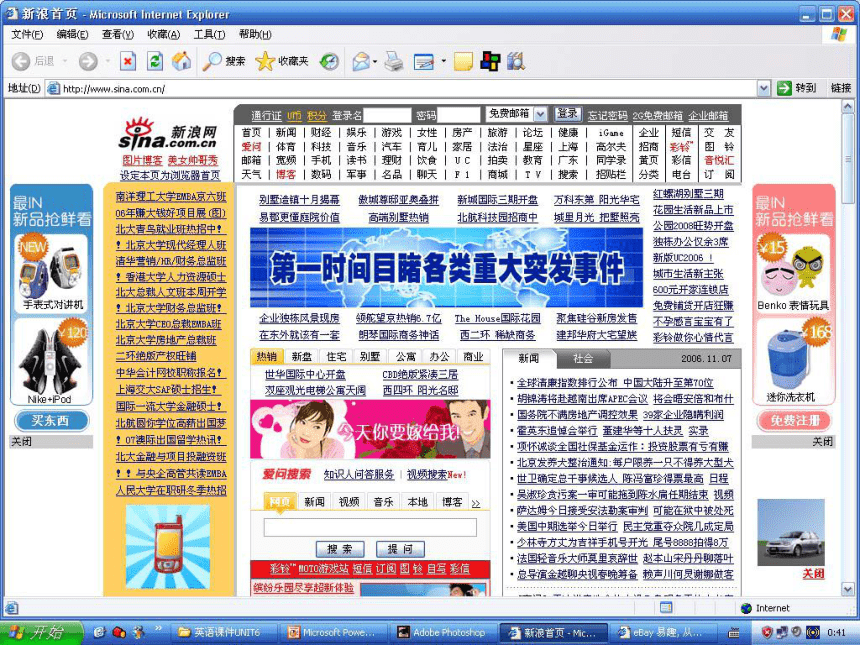Click the vertical scrollbar up arrow
860x645 pixels.
pos(848,106)
